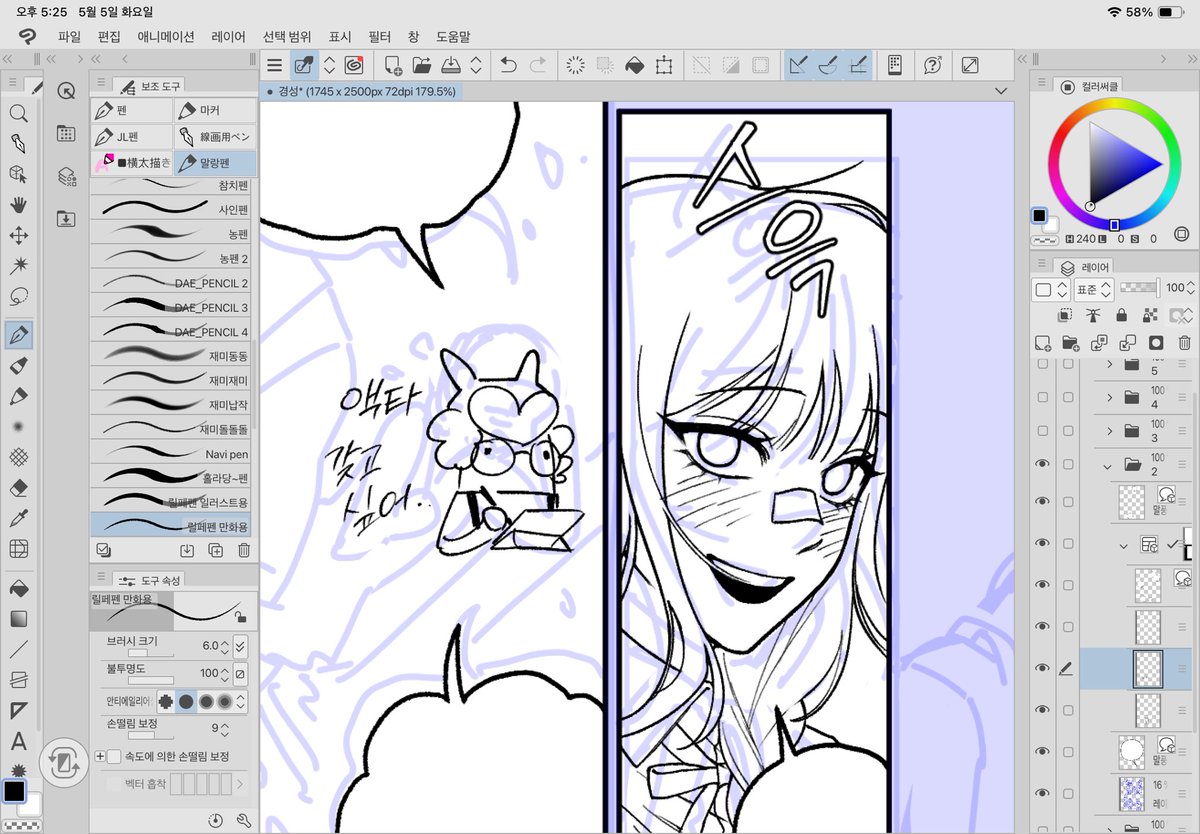Delete sub tool with trash icon
This screenshot has height=834, width=1200.
pos(244,550)
